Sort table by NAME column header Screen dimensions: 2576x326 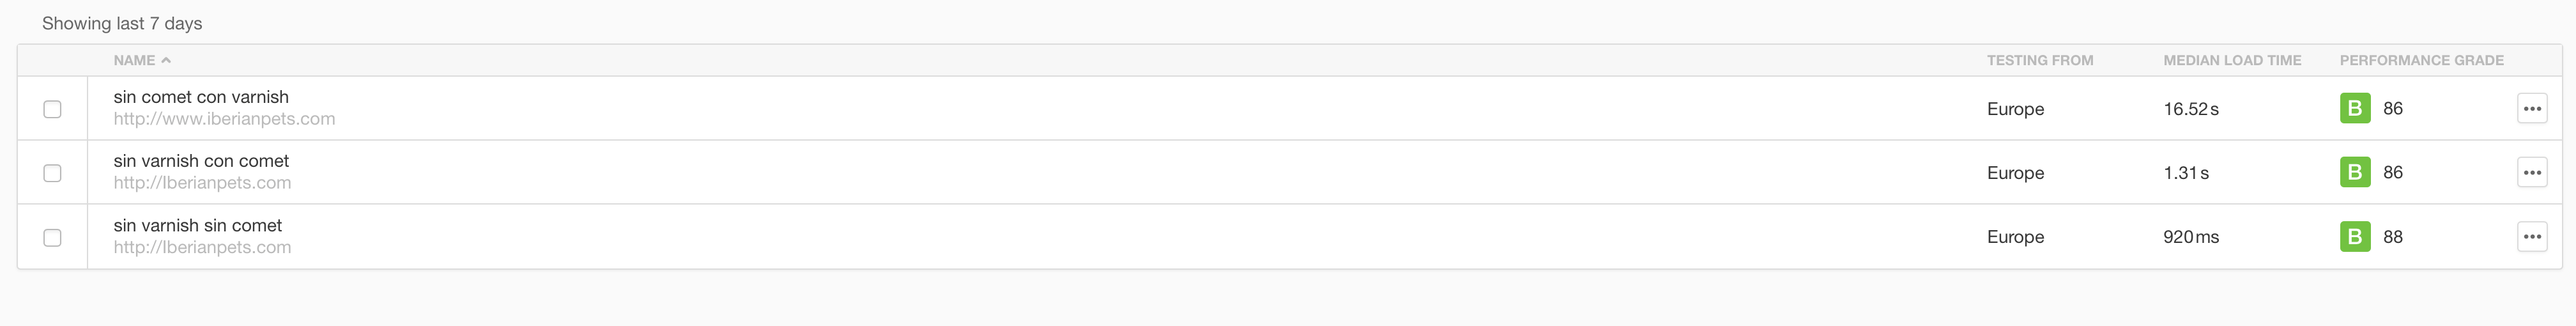click(134, 60)
